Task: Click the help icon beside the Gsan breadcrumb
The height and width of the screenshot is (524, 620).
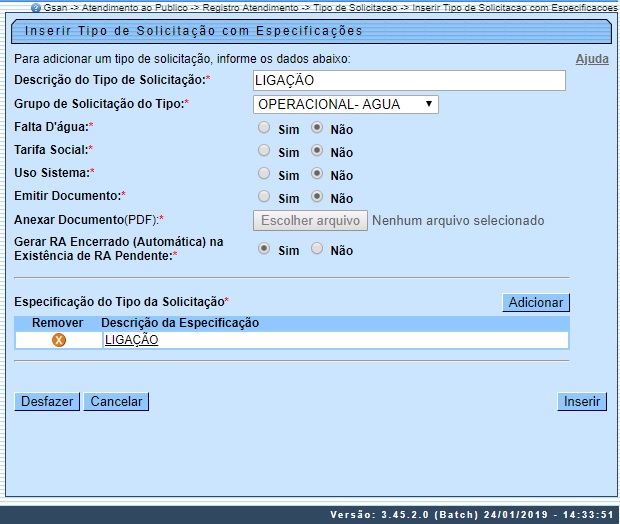Action: coord(36,7)
